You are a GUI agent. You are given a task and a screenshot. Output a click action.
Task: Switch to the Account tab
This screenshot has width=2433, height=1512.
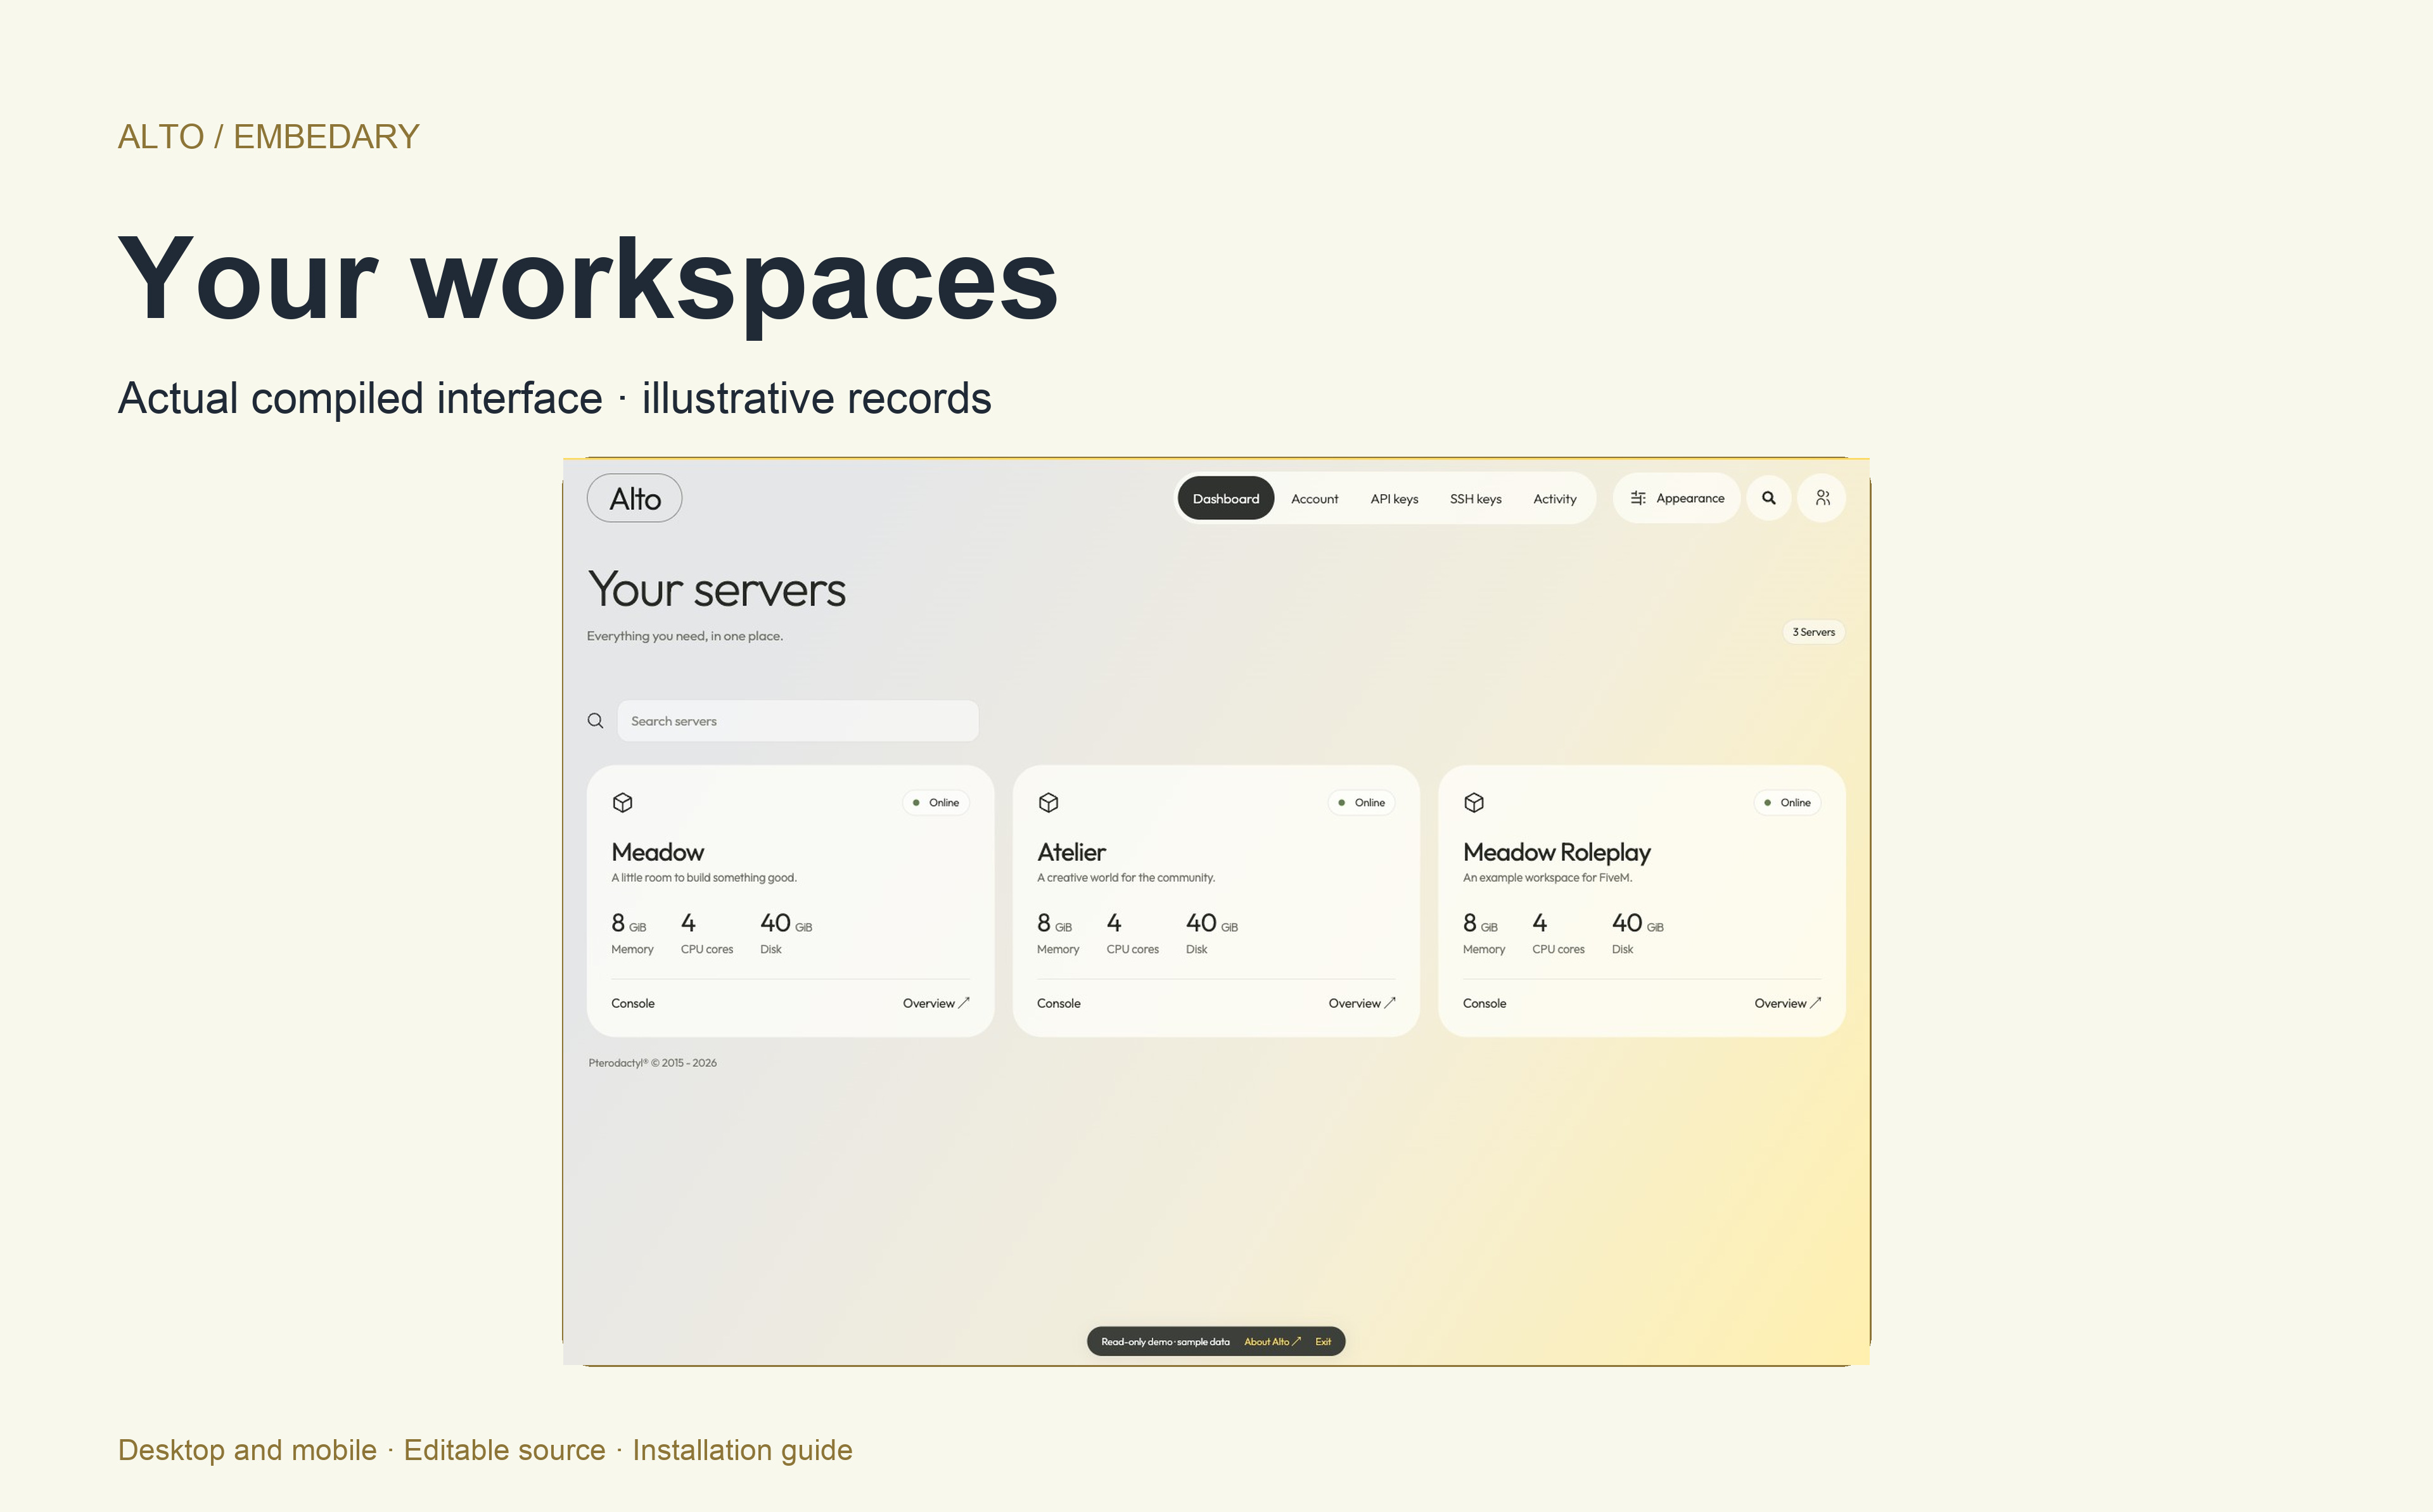point(1314,499)
